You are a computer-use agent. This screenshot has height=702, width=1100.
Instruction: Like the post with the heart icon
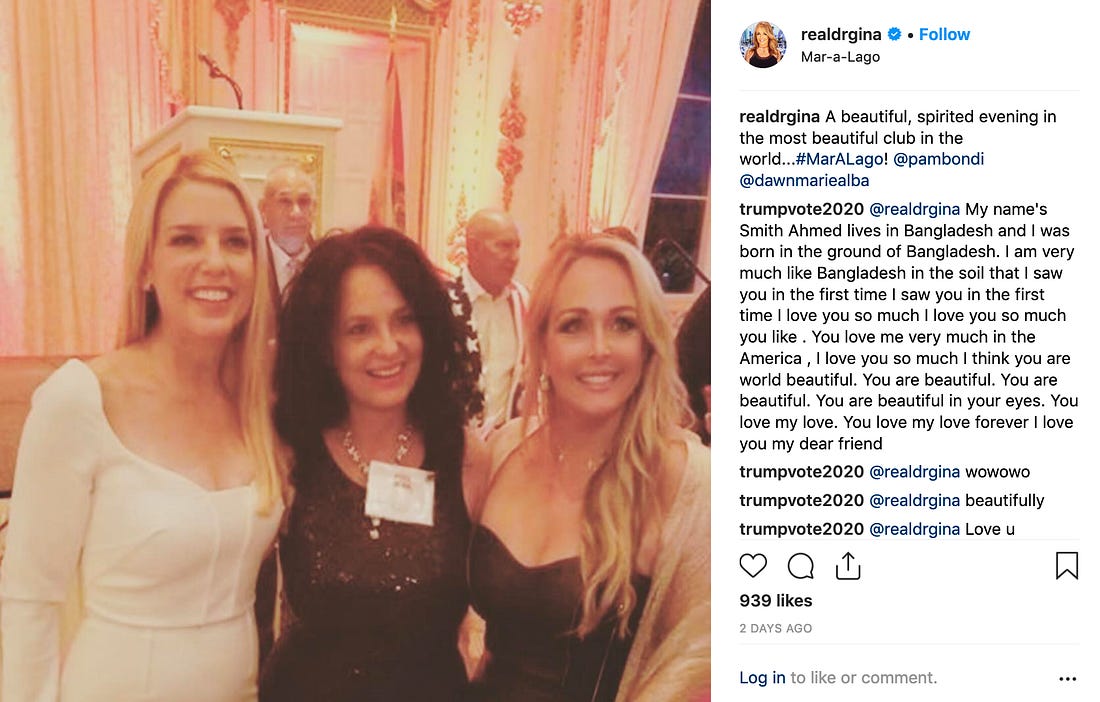tap(753, 565)
